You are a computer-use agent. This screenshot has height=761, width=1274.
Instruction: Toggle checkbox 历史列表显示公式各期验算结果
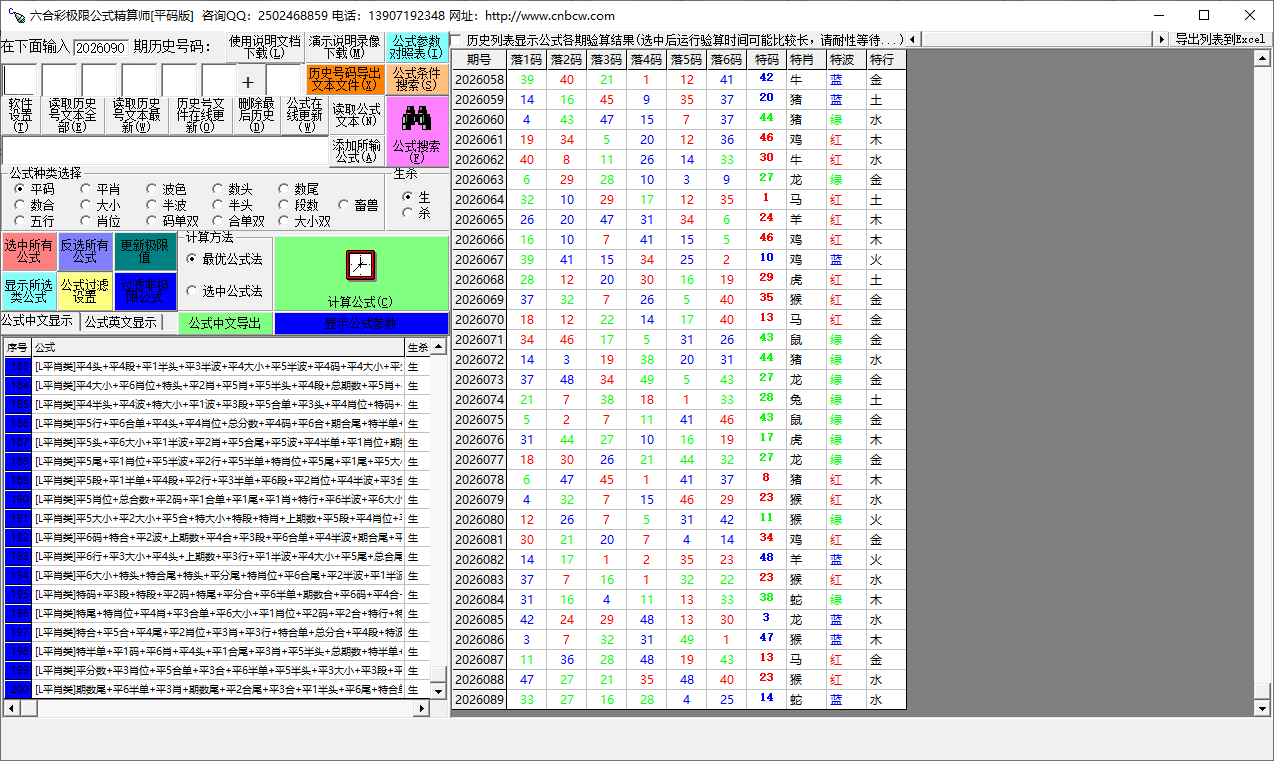pyautogui.click(x=456, y=40)
